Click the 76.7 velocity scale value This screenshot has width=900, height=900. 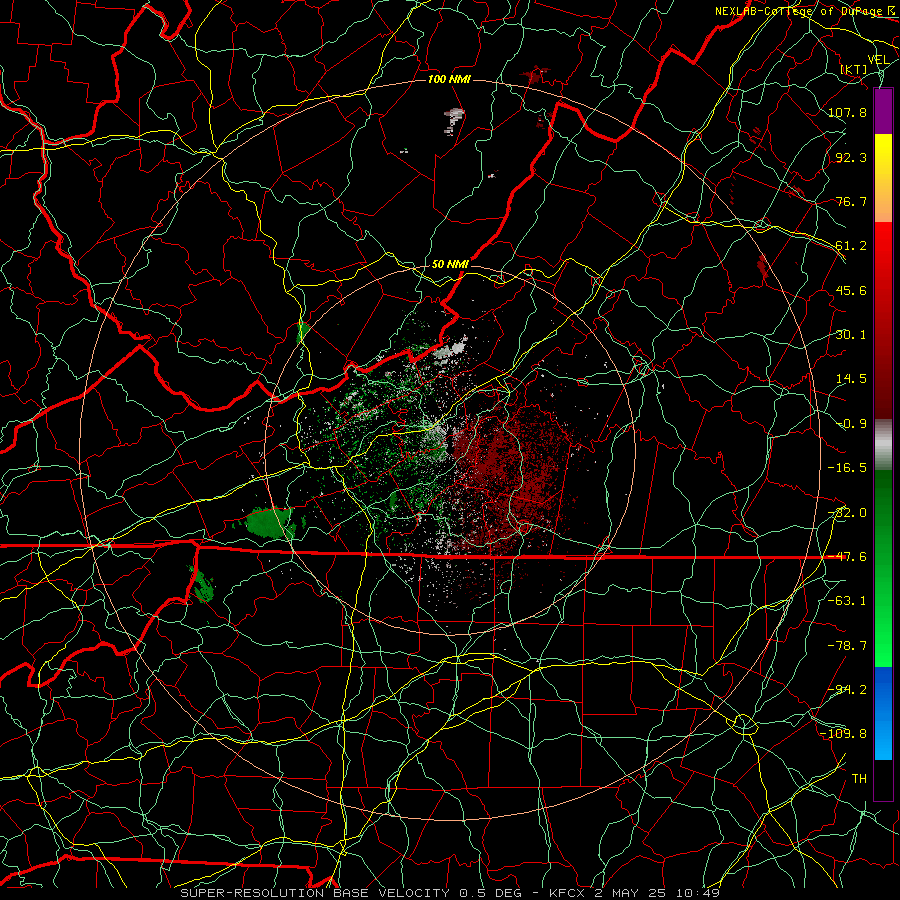point(851,201)
